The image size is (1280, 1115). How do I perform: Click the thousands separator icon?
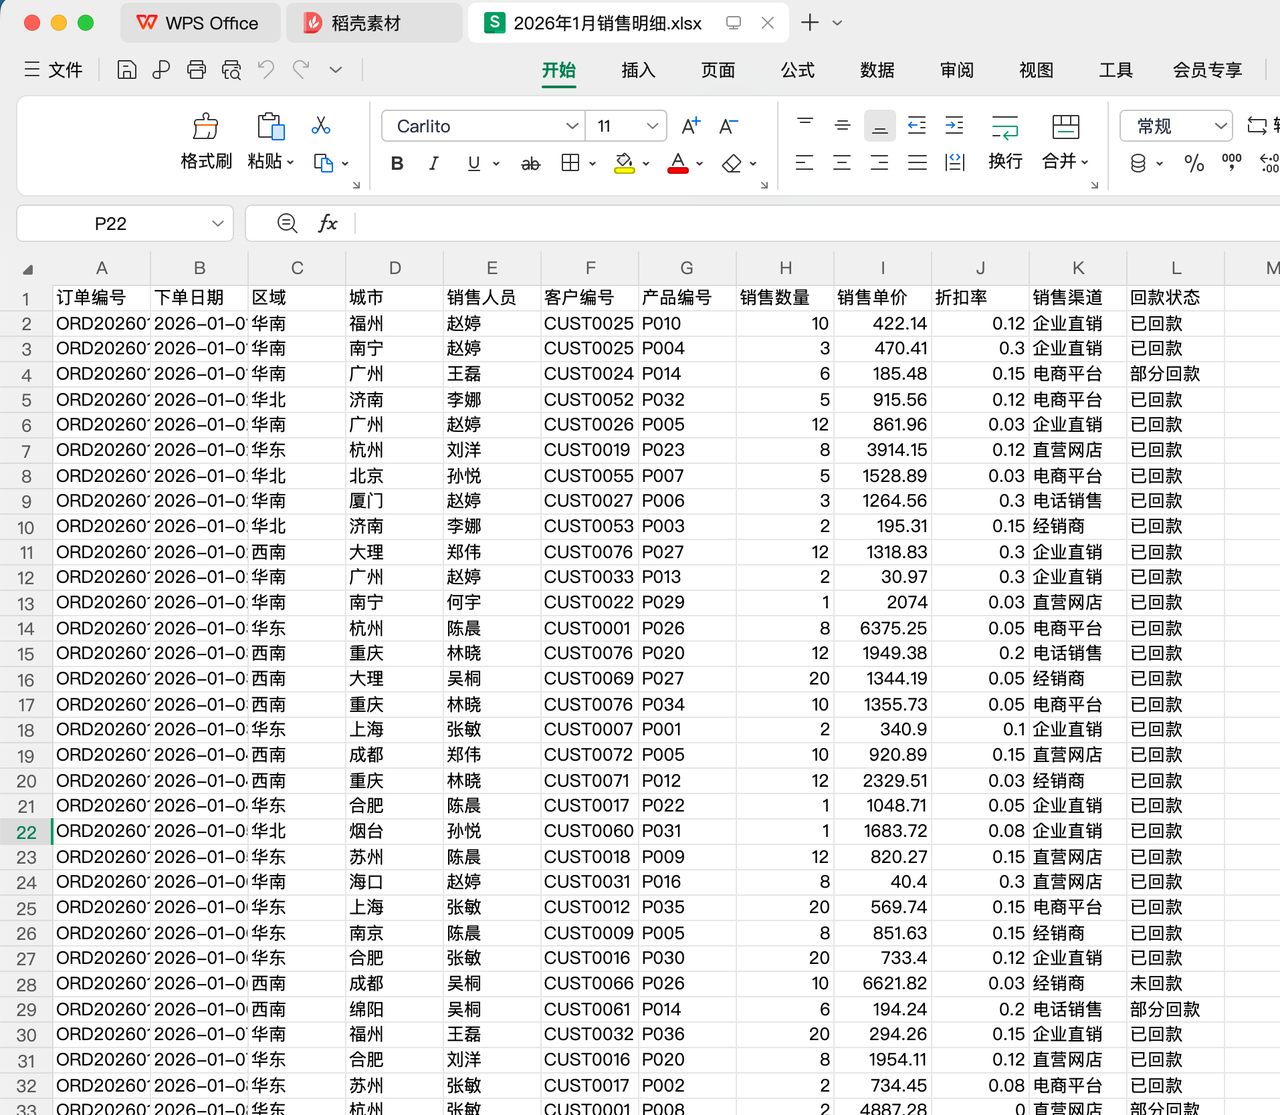click(1232, 161)
